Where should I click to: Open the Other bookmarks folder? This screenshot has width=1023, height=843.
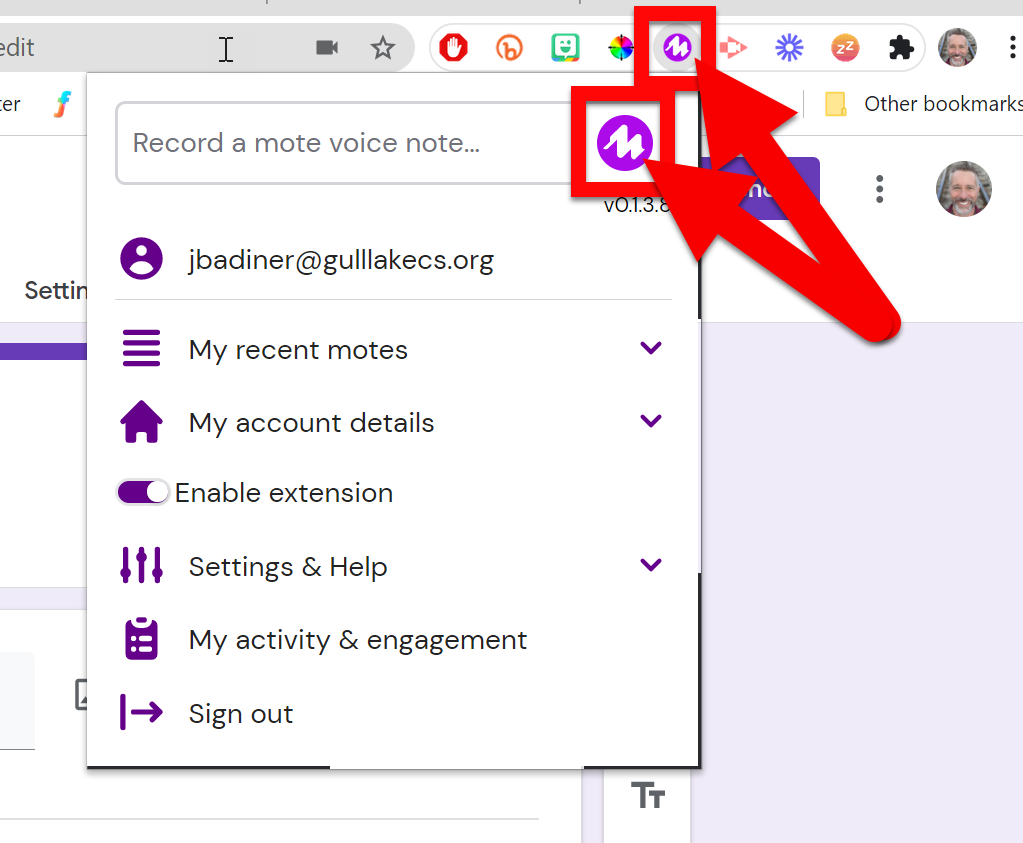click(922, 104)
